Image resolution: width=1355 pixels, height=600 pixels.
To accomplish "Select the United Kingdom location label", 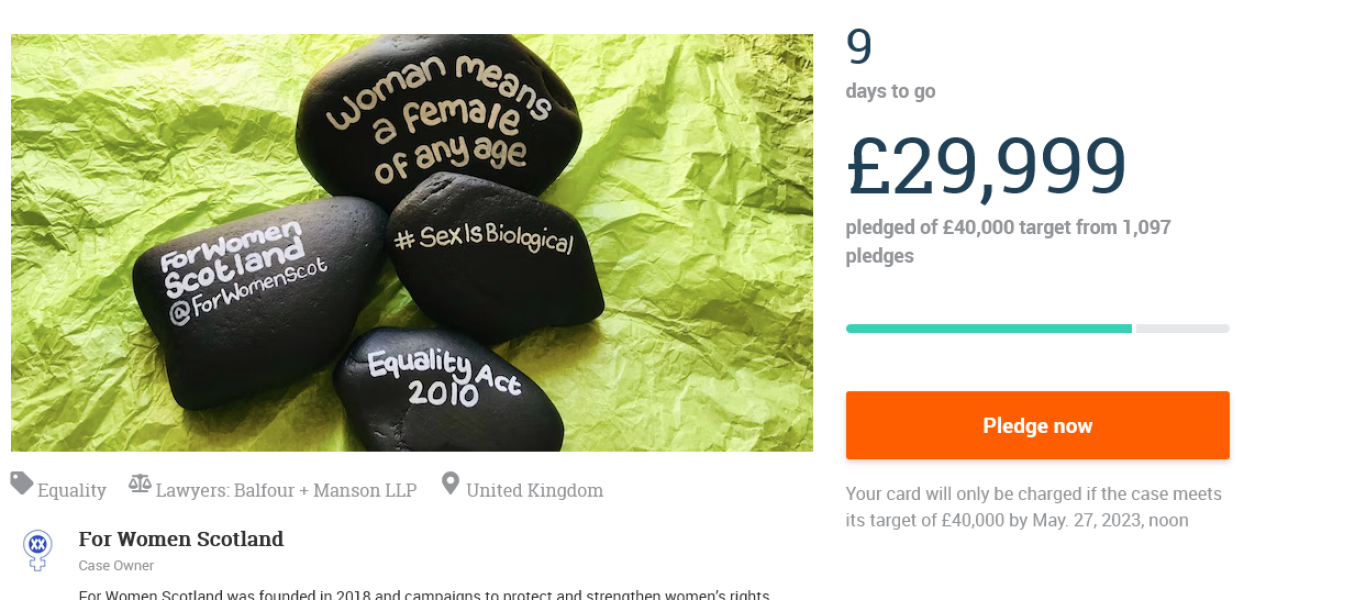I will coord(534,491).
